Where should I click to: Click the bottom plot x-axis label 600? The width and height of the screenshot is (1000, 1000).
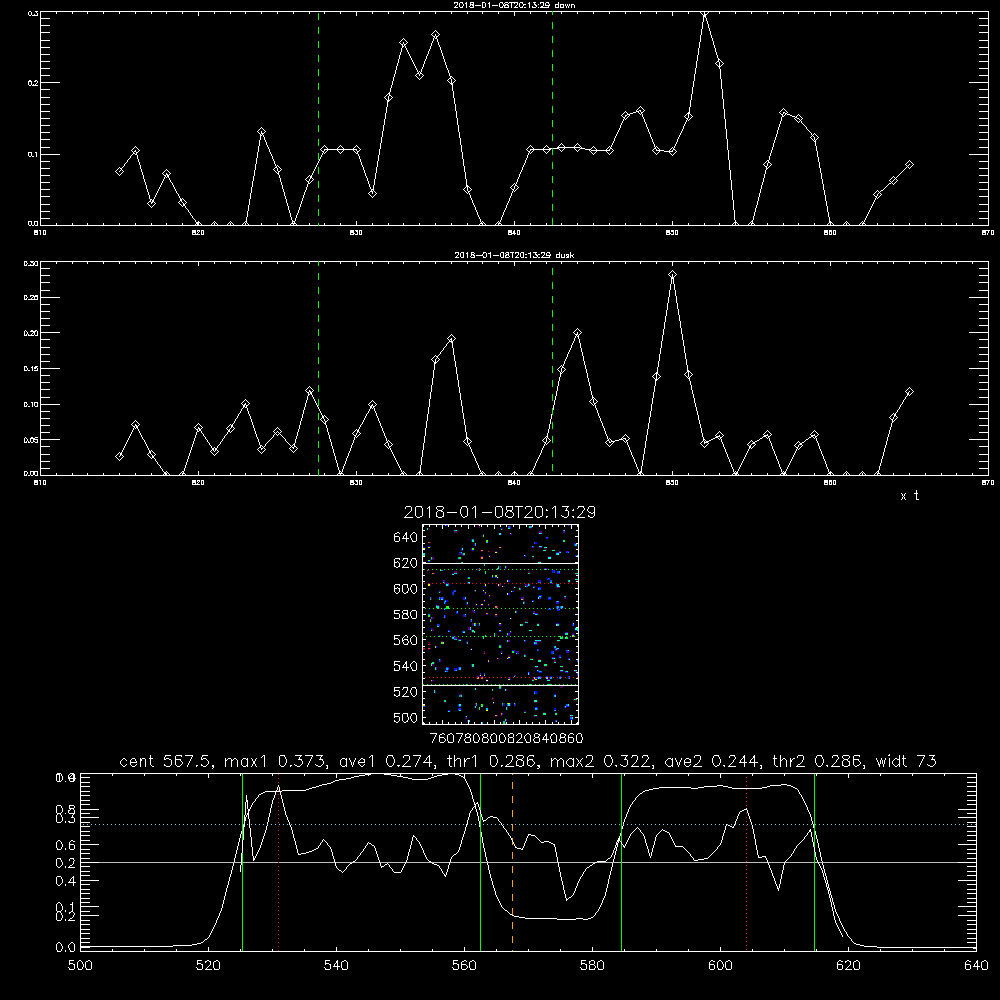[720, 965]
